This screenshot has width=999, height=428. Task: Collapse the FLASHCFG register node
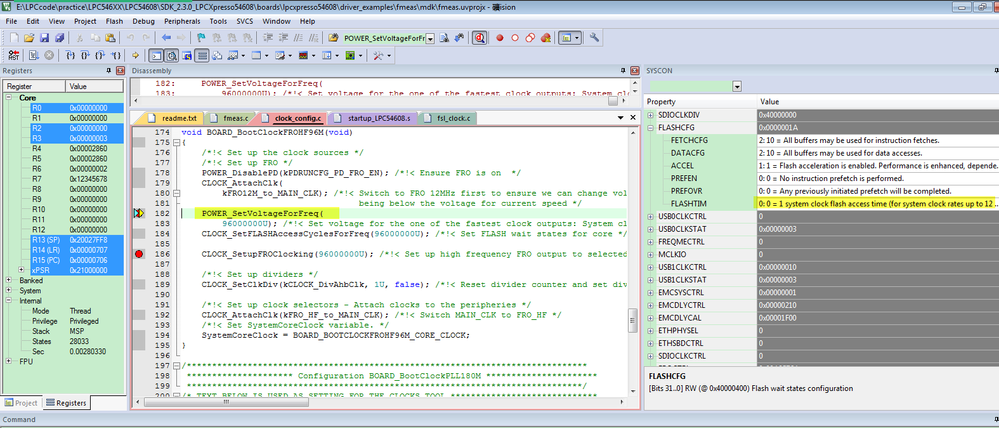(650, 127)
